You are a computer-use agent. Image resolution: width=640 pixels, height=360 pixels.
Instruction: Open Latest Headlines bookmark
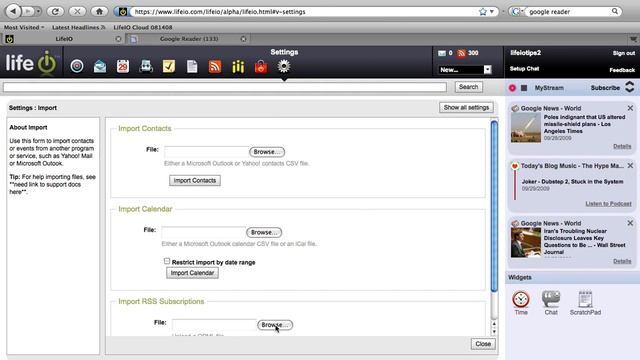pyautogui.click(x=78, y=27)
